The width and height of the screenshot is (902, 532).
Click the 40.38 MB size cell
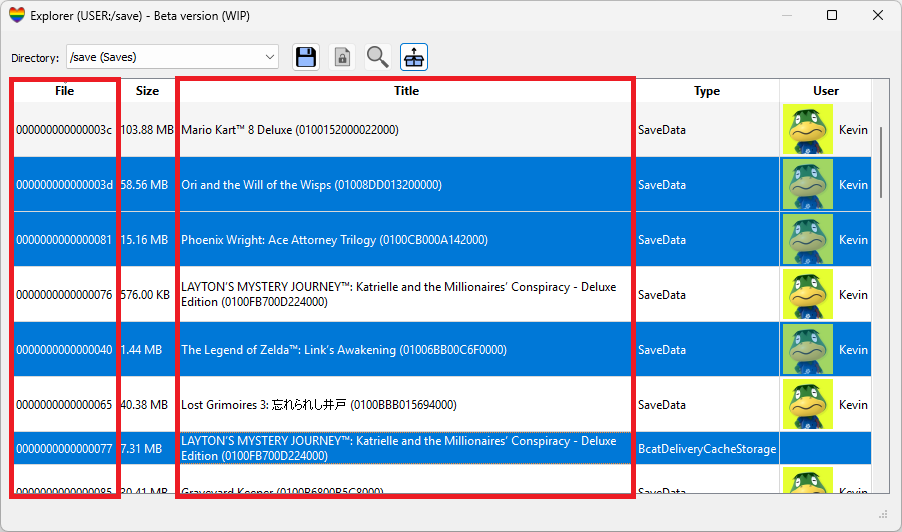point(144,405)
